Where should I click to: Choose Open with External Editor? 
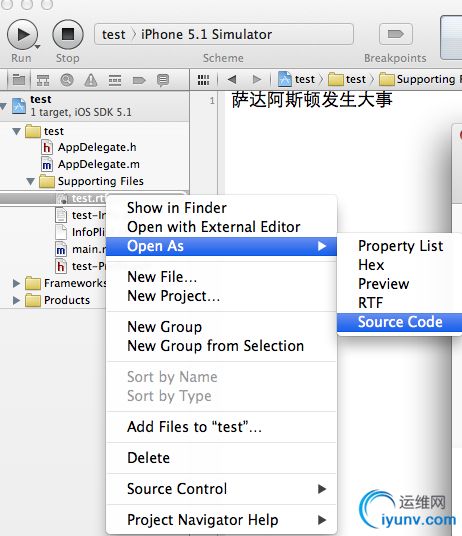point(221,227)
